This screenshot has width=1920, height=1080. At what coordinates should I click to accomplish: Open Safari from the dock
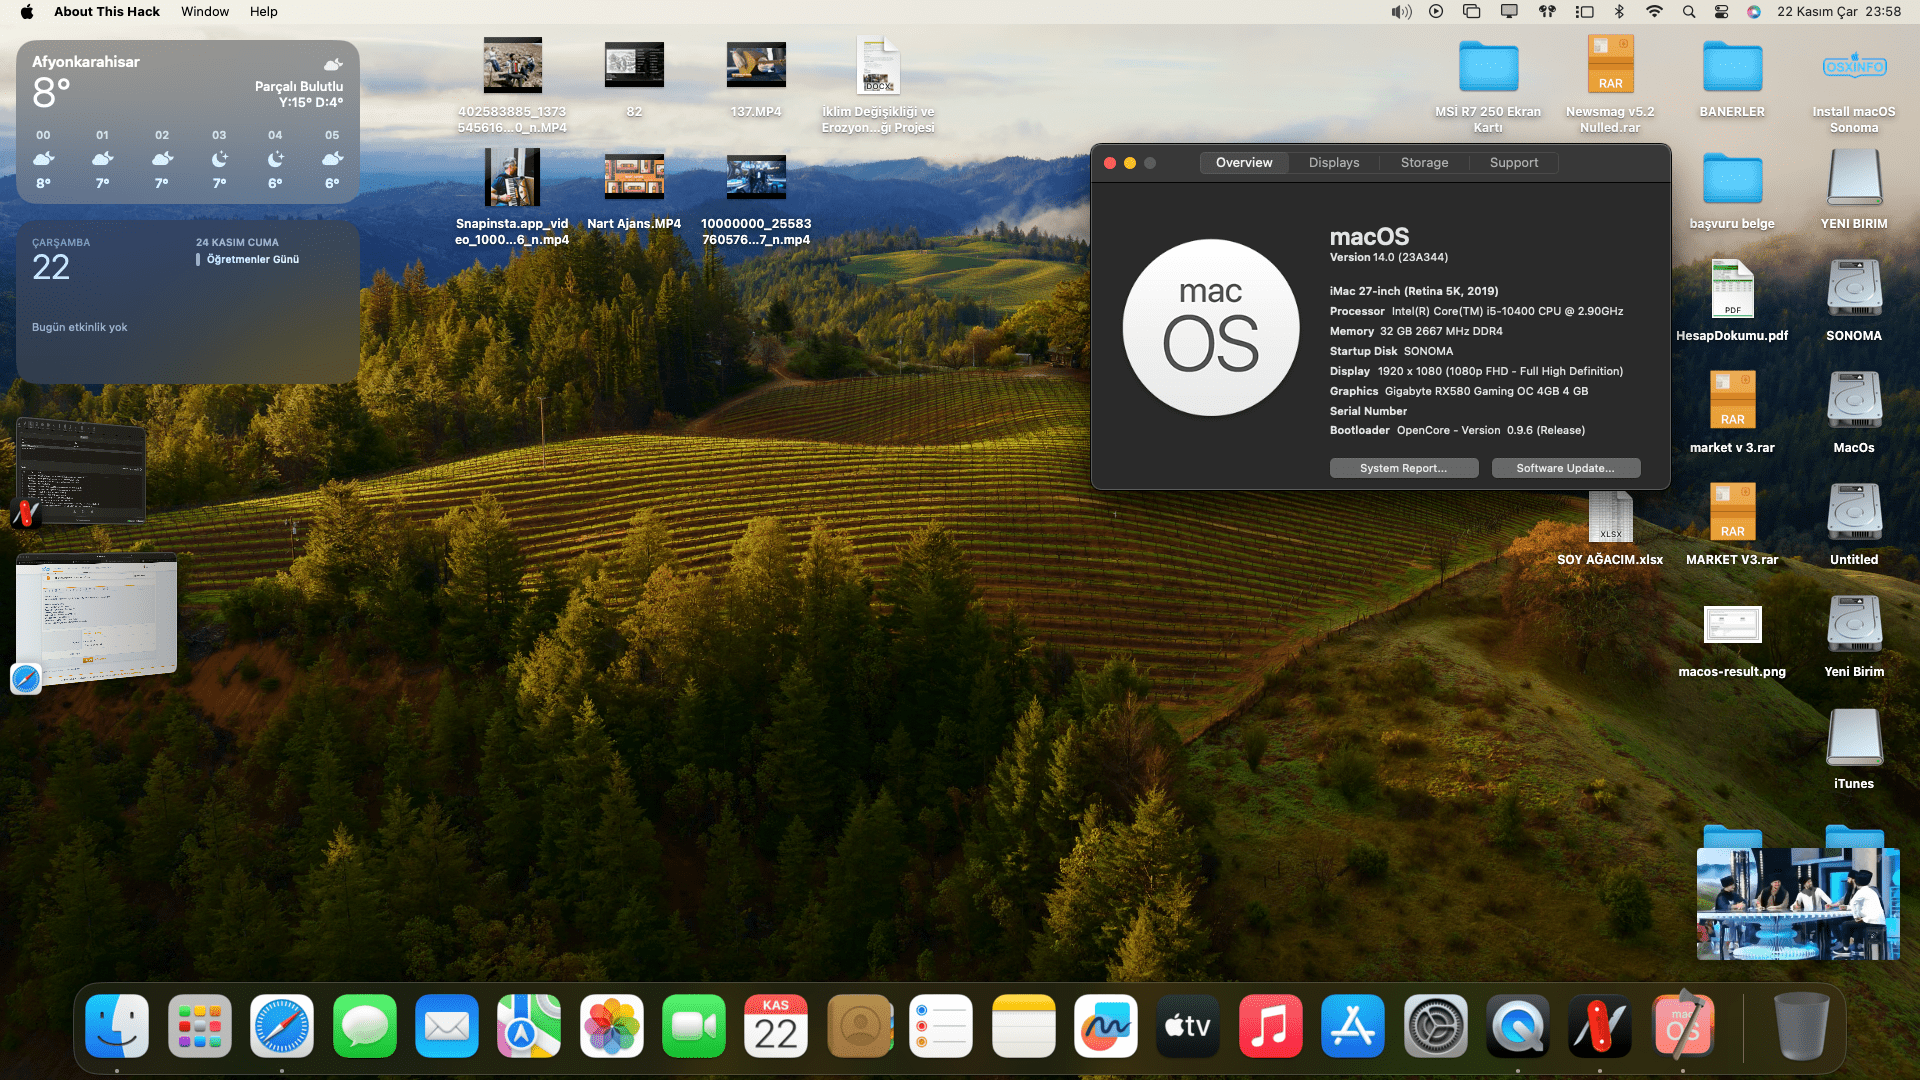(281, 1026)
